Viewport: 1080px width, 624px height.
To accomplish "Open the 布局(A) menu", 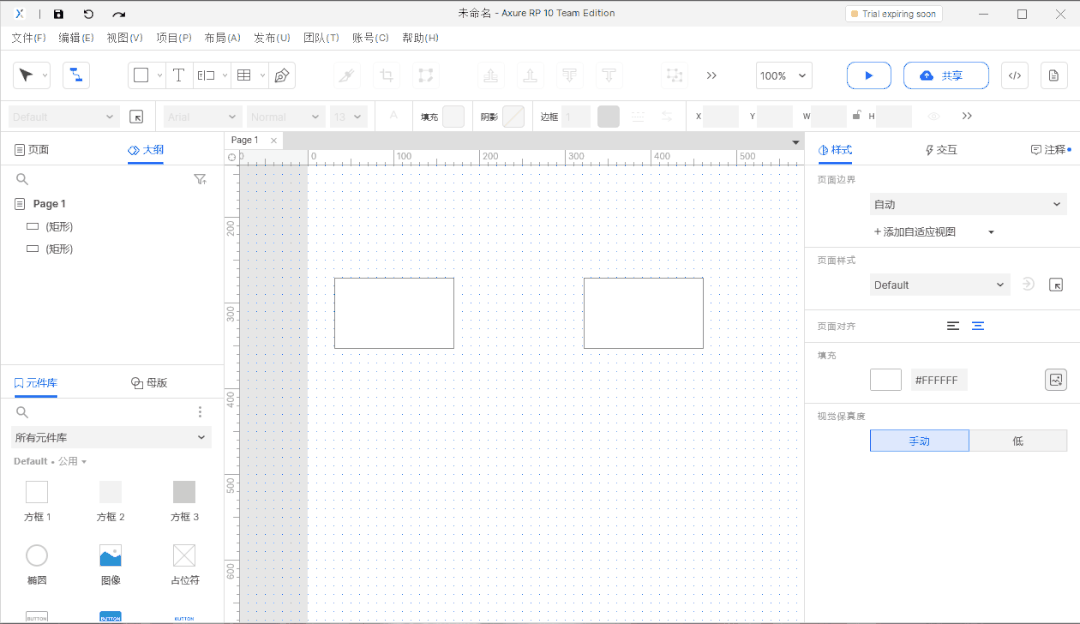I will [222, 38].
